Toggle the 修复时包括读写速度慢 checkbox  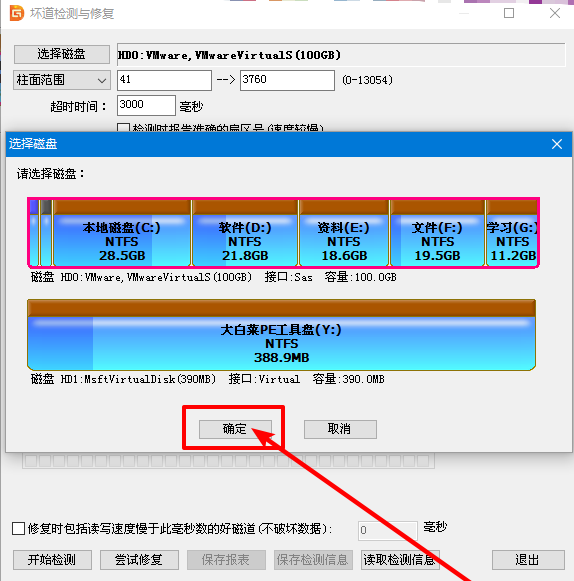19,529
